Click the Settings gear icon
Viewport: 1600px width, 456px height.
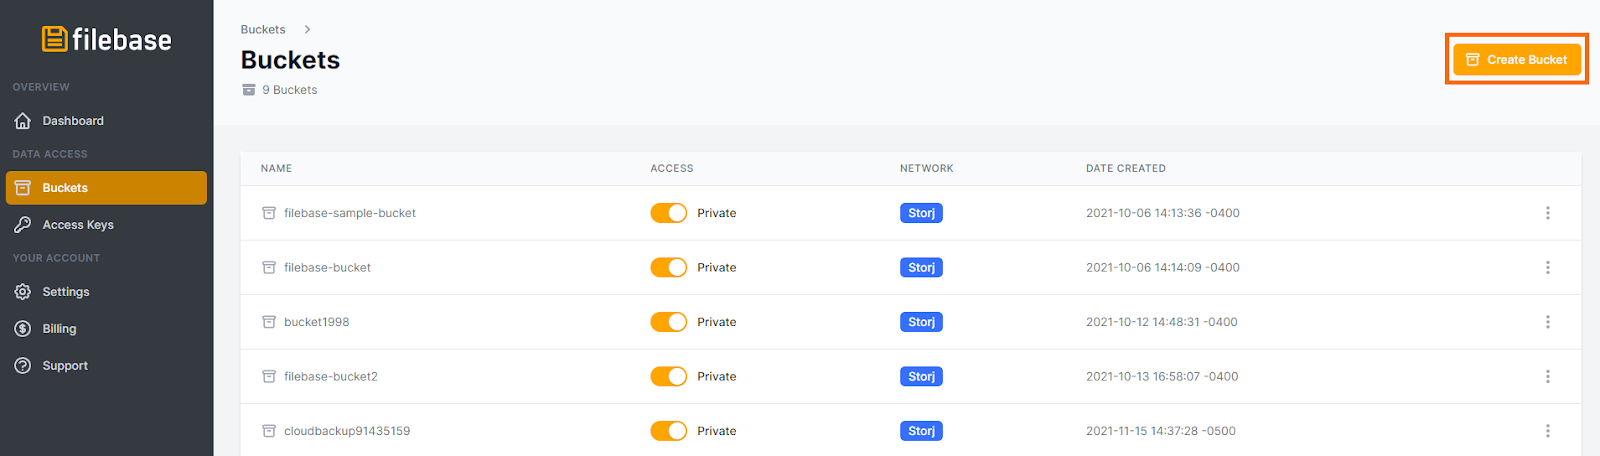click(x=23, y=292)
